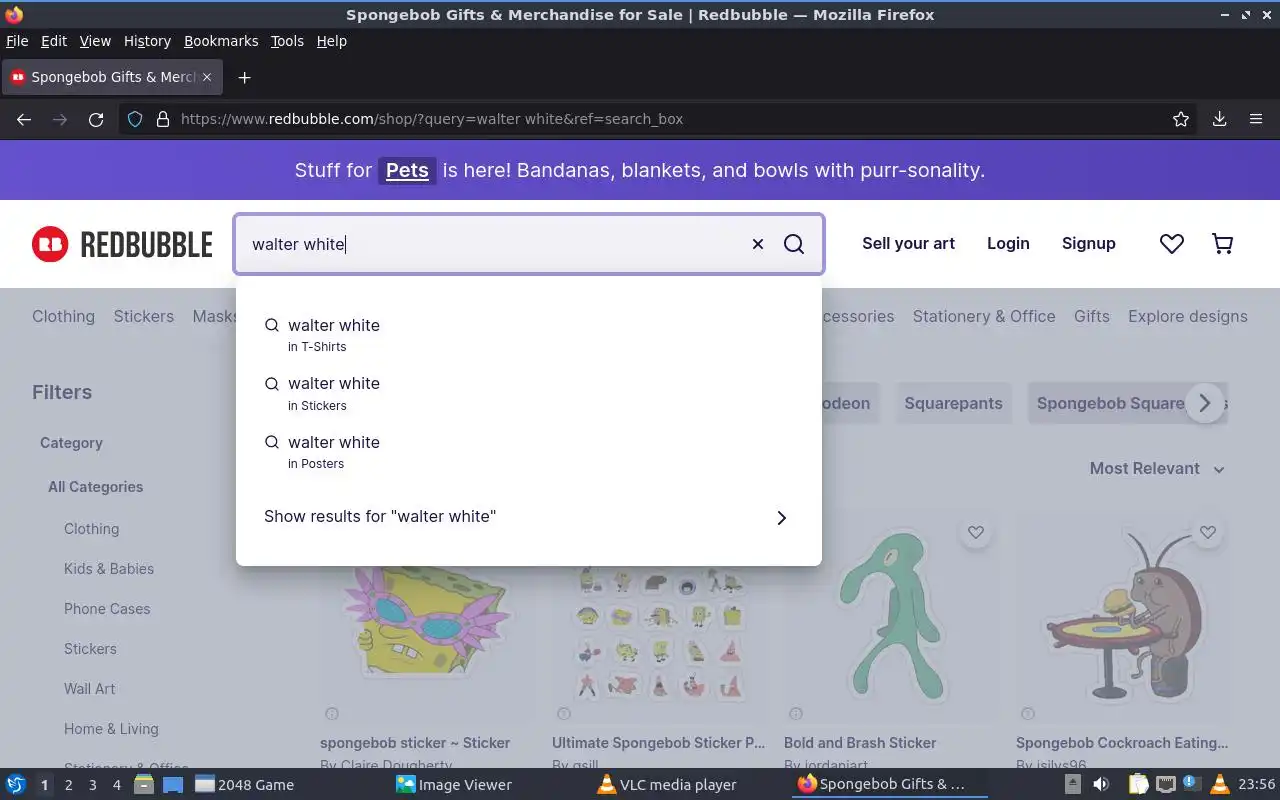
Task: Select the Squarepants tag chip
Action: tap(953, 403)
